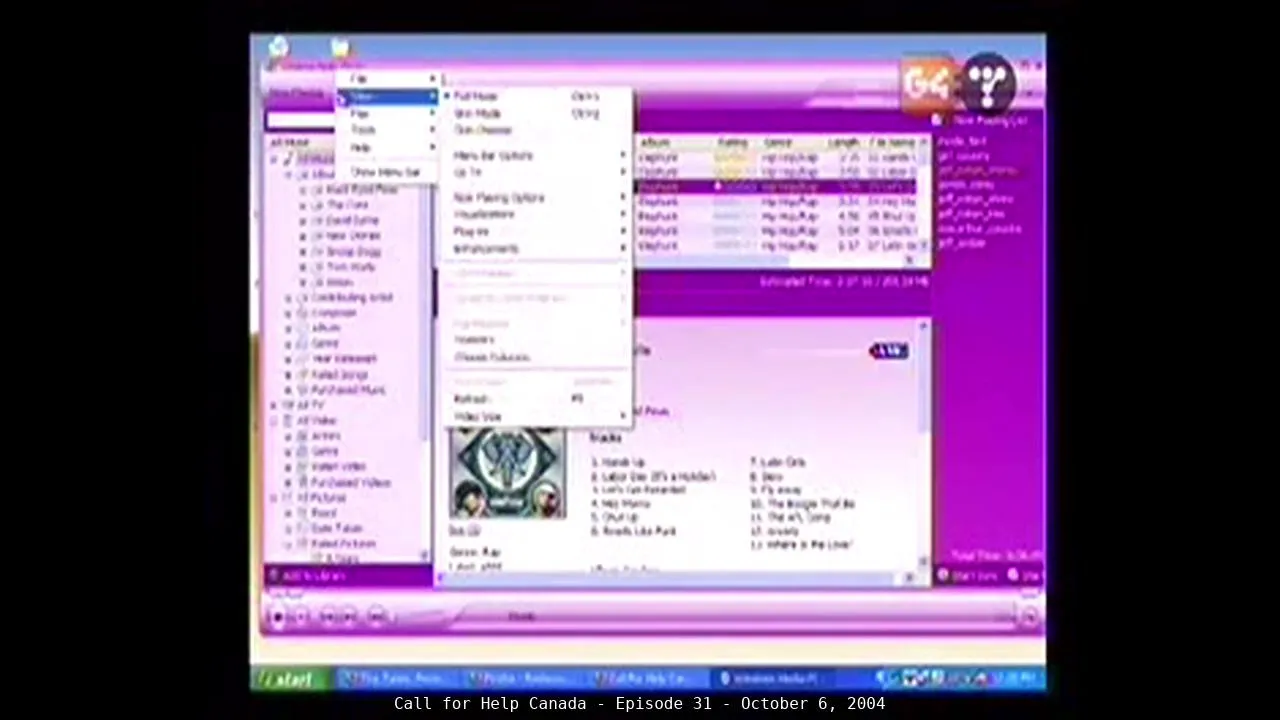This screenshot has width=1280, height=720.
Task: Click the library pane vertical scrollbar
Action: (425, 350)
